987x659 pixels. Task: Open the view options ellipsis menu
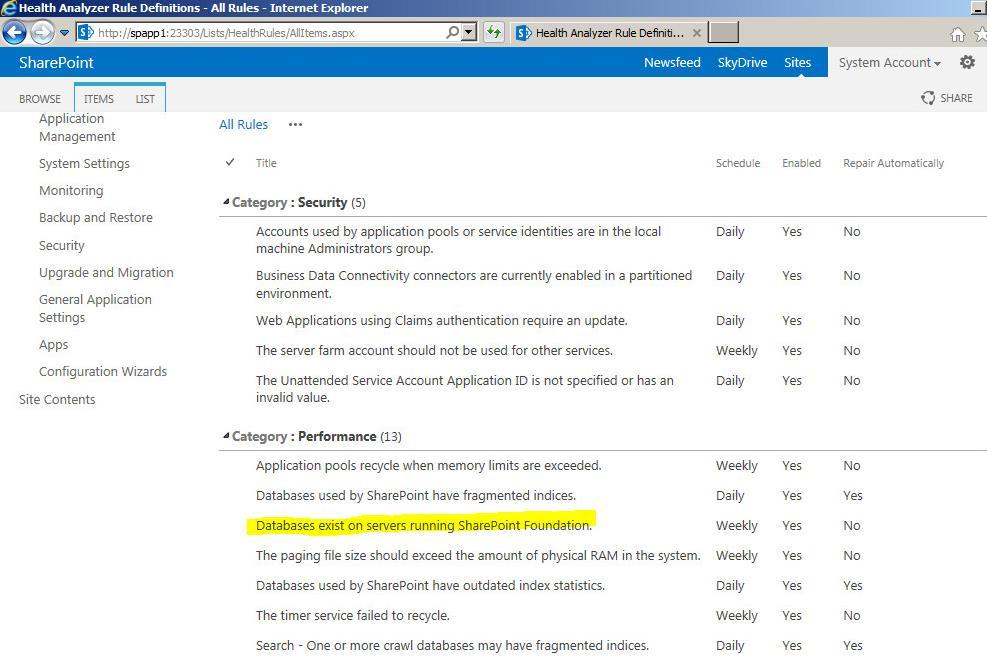[295, 125]
